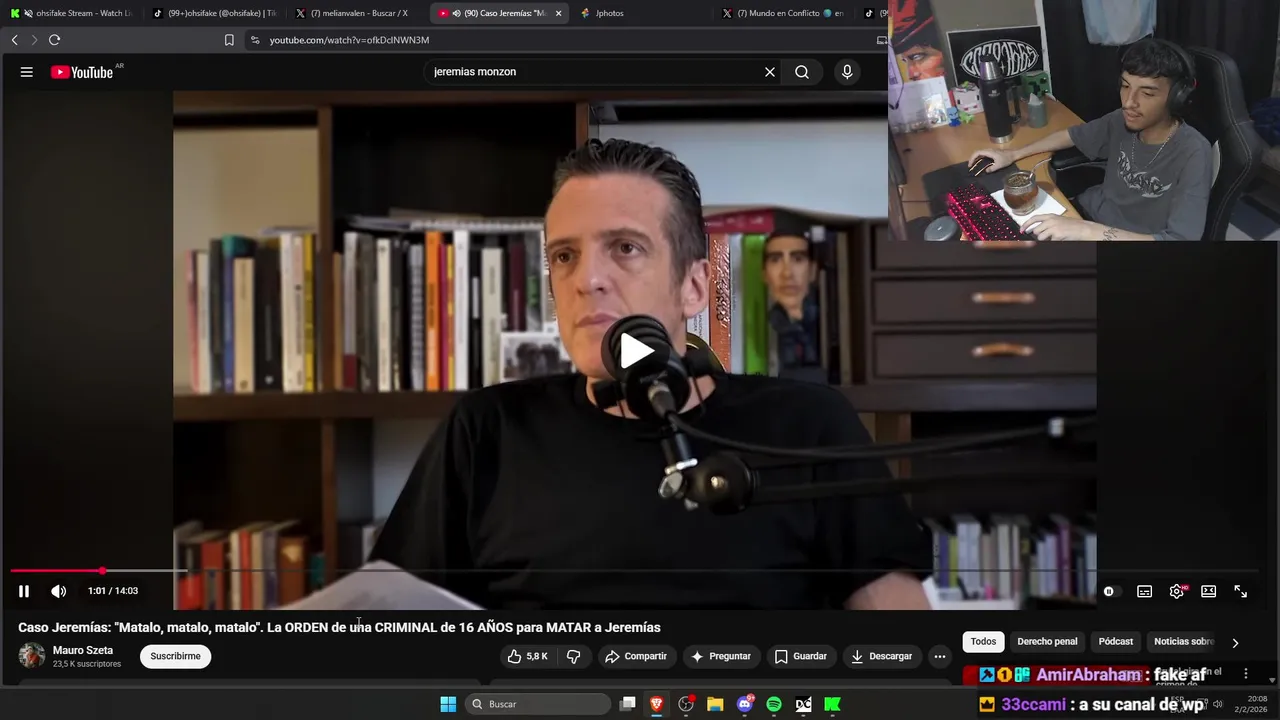This screenshot has height=720, width=1280.
Task: Toggle subtitles with the captions icon
Action: click(1145, 591)
